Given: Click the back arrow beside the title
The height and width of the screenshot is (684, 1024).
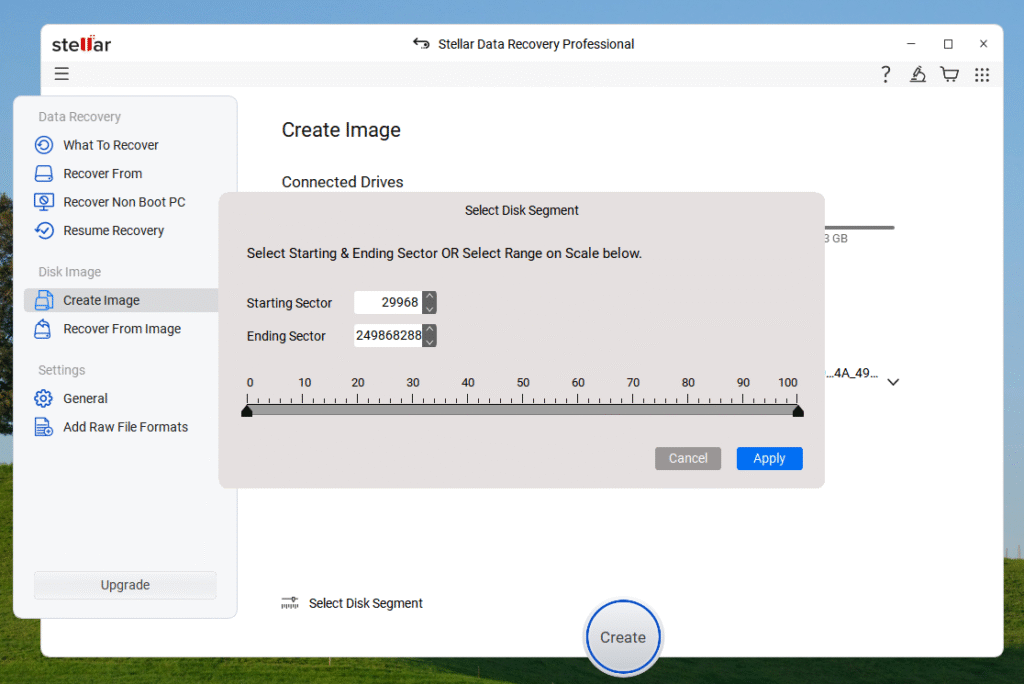Looking at the screenshot, I should tap(420, 44).
